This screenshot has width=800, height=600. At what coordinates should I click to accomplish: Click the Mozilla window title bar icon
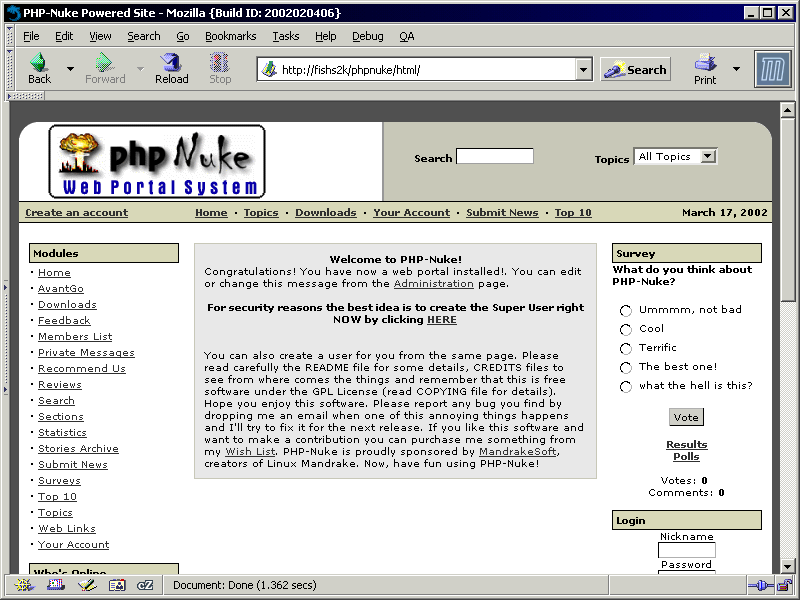[x=13, y=13]
